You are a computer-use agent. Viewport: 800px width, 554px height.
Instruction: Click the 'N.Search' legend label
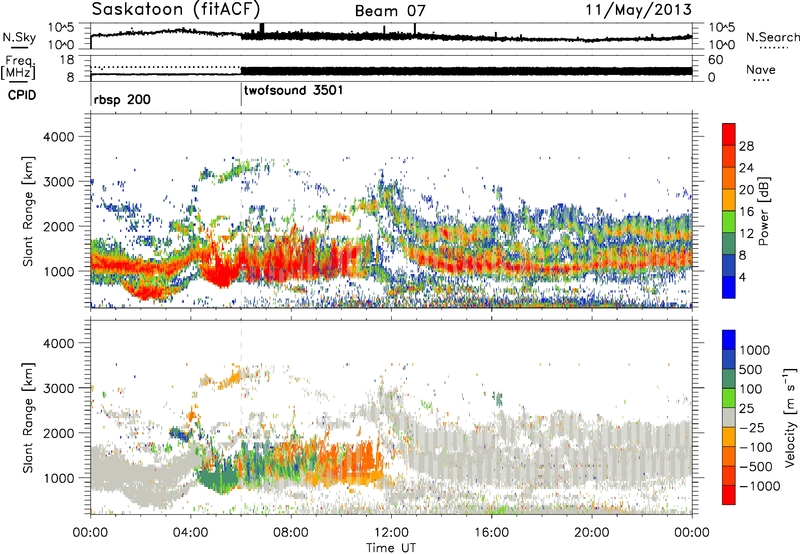click(772, 37)
